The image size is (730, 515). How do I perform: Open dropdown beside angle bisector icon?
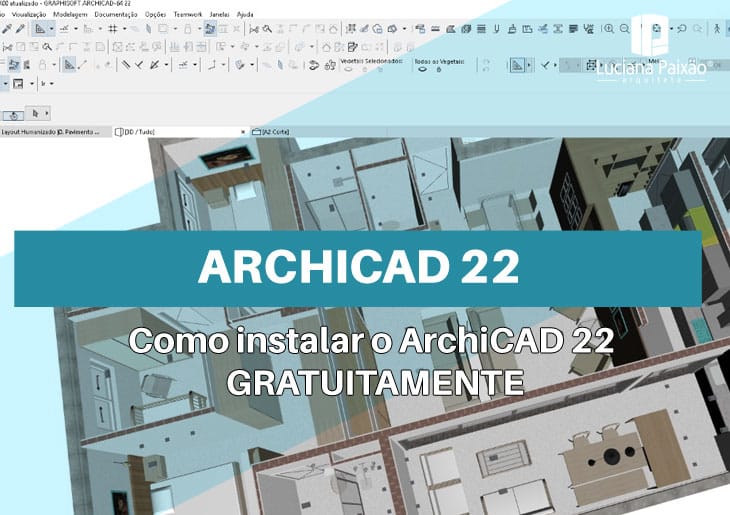166,65
